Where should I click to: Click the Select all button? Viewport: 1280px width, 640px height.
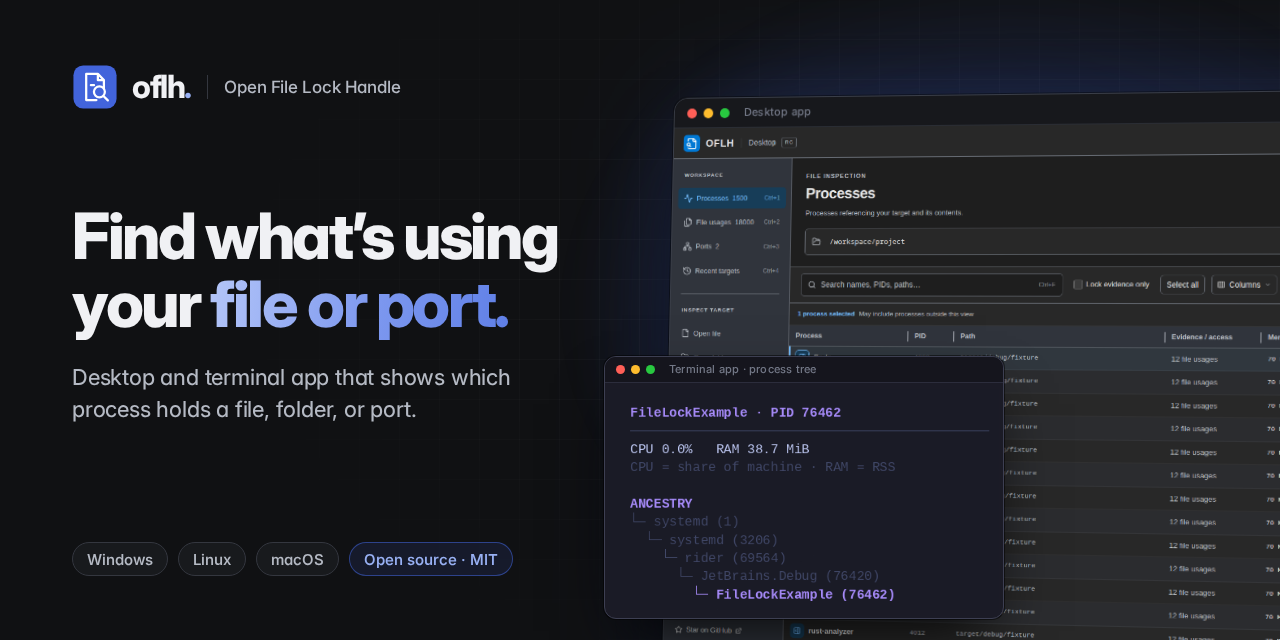click(1182, 285)
